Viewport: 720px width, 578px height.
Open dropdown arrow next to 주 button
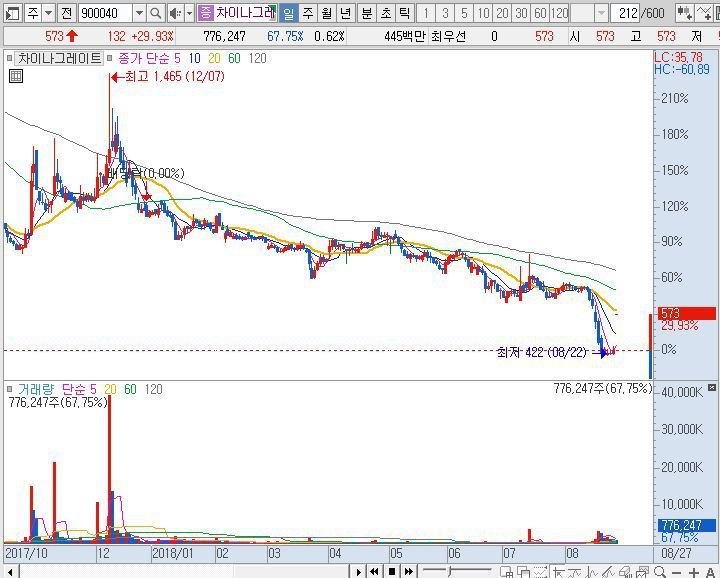pyautogui.click(x=49, y=13)
